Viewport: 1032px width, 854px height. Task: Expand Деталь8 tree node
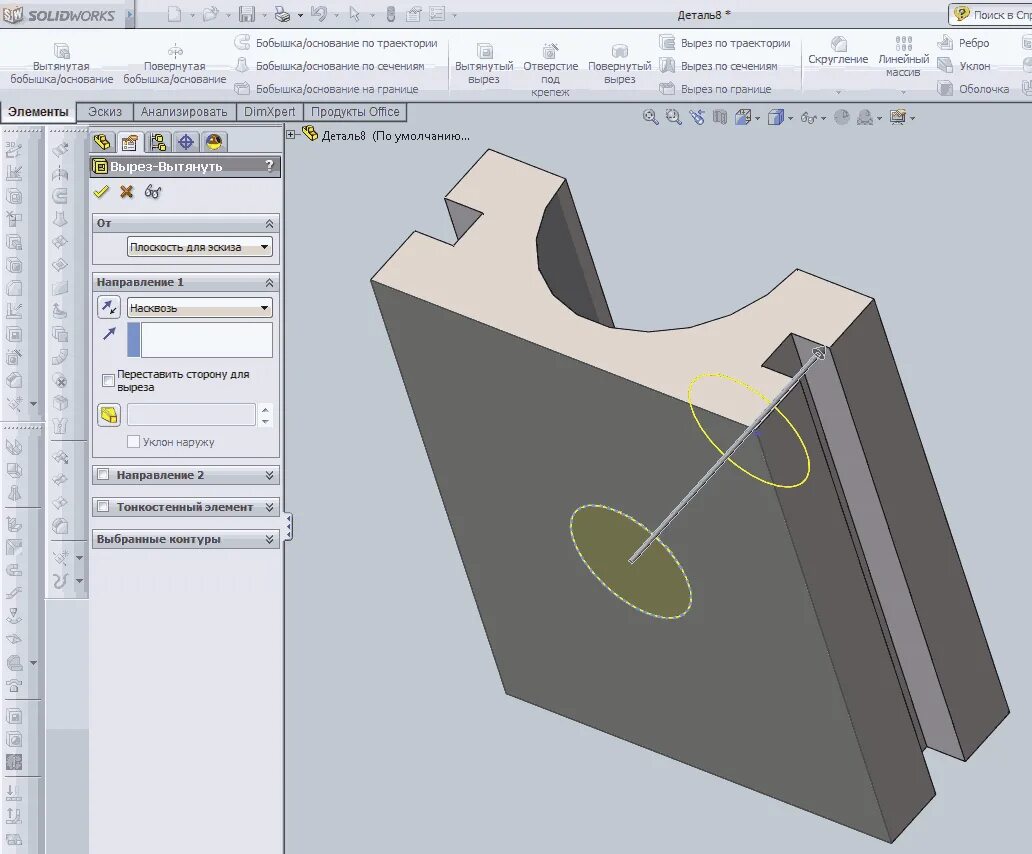point(291,135)
